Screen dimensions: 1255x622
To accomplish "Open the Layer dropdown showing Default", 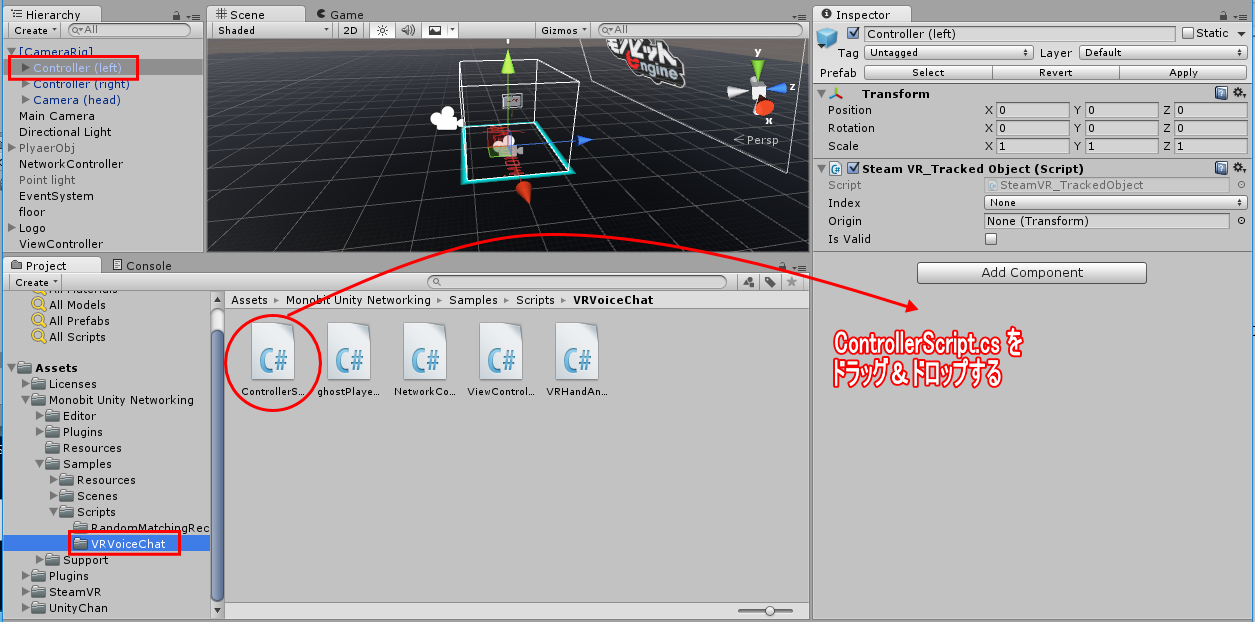I will pyautogui.click(x=1162, y=52).
